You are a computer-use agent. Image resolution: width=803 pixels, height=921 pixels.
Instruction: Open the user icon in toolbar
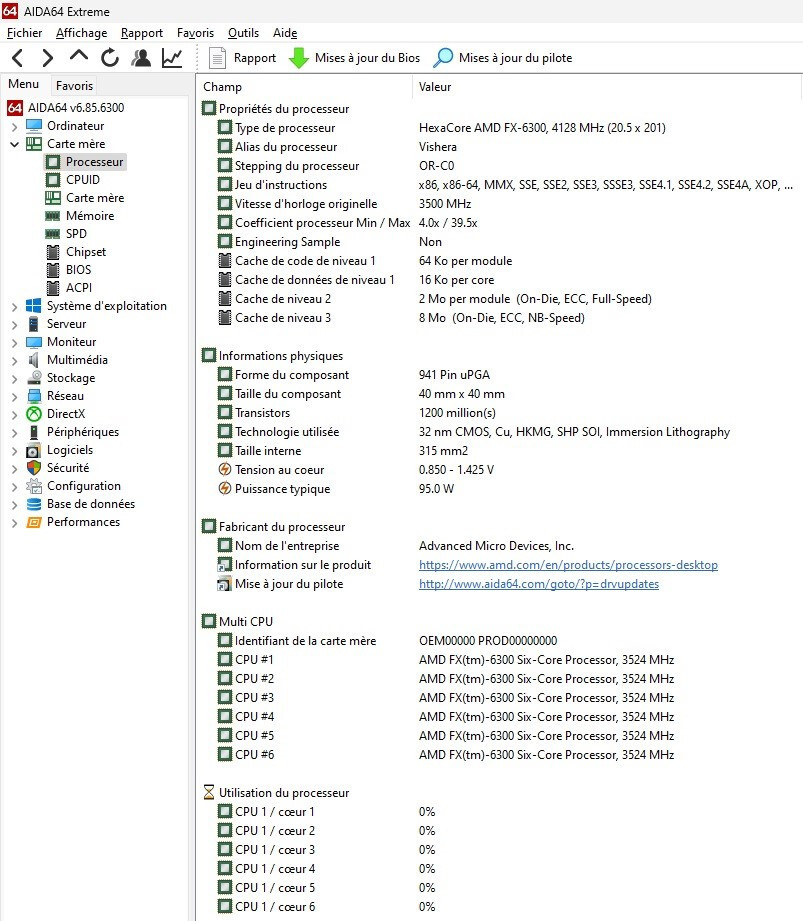point(141,58)
